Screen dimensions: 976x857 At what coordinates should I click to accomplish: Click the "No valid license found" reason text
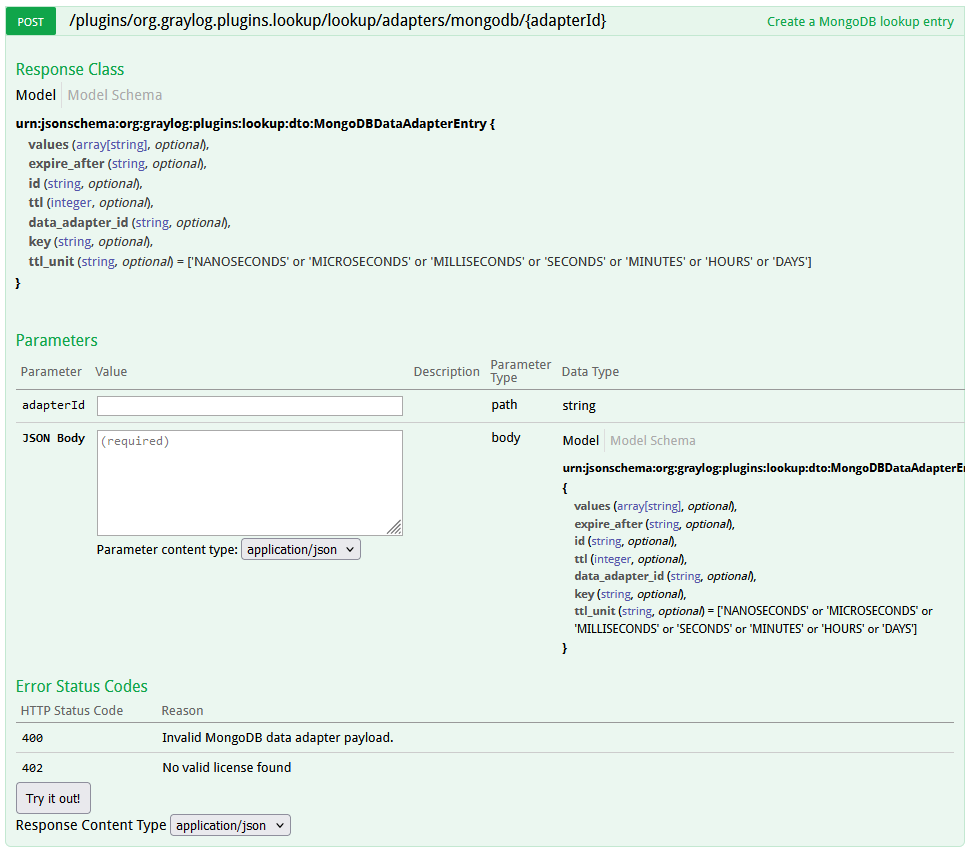tap(227, 768)
